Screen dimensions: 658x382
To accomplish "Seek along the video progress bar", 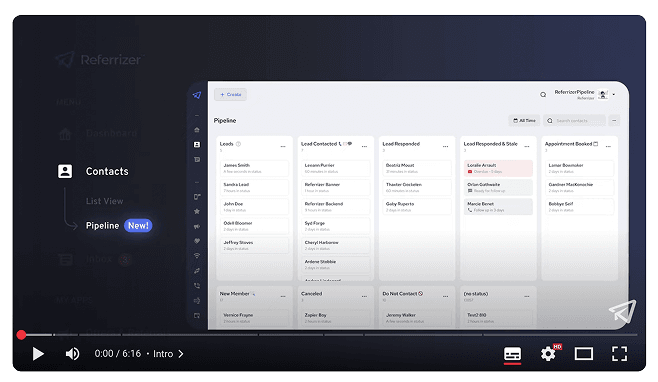I will coord(329,335).
